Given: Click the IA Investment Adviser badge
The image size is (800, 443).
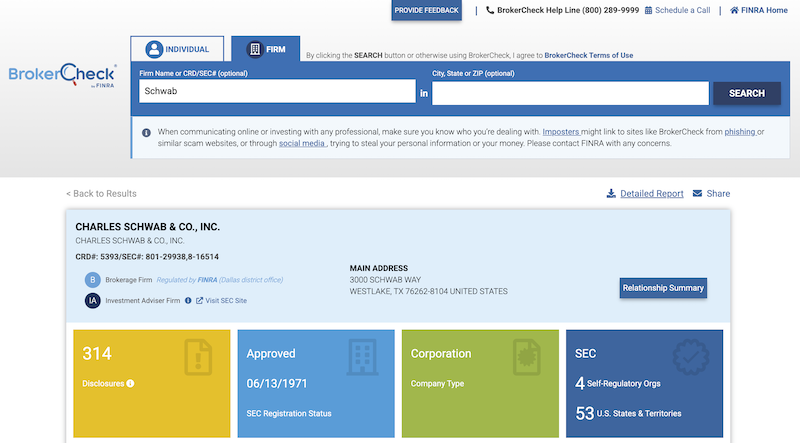Looking at the screenshot, I should (x=92, y=300).
